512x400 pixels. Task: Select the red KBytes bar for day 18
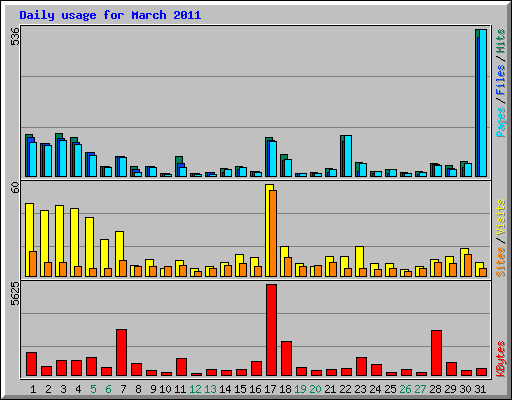(286, 359)
